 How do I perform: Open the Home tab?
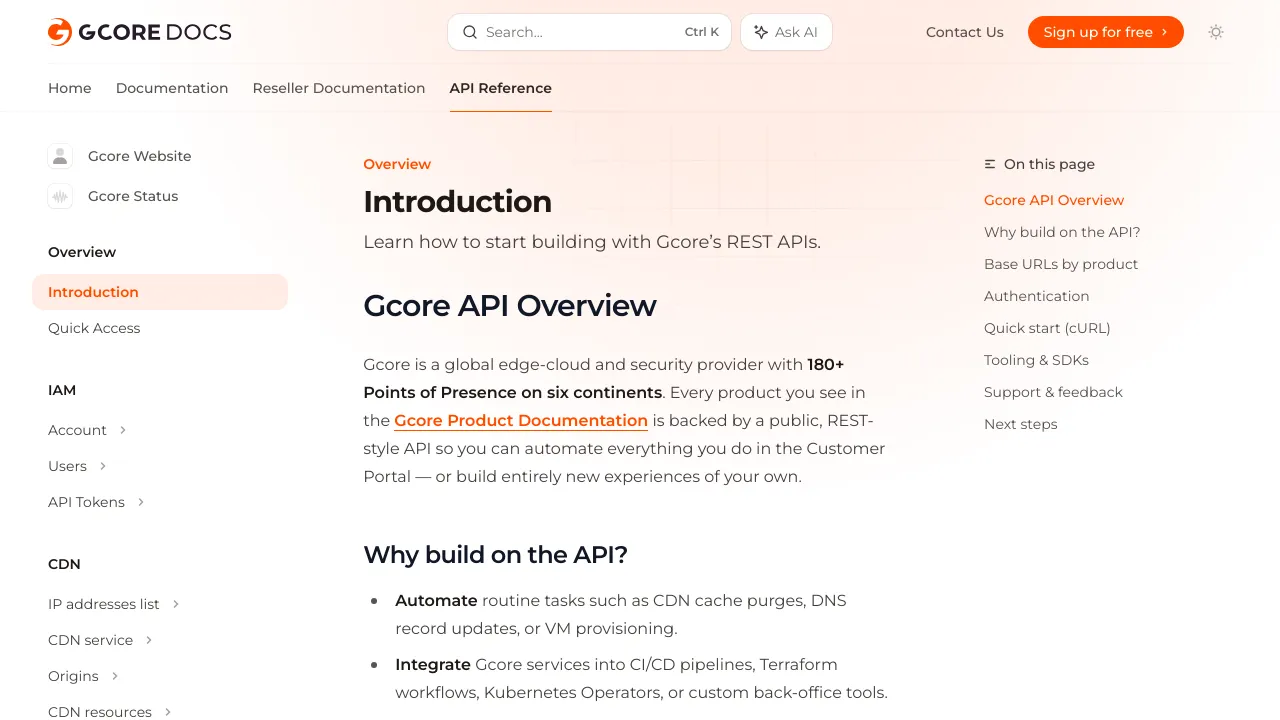click(70, 88)
